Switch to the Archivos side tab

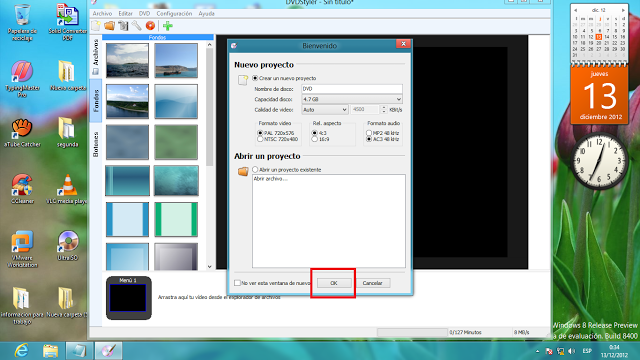coord(96,56)
